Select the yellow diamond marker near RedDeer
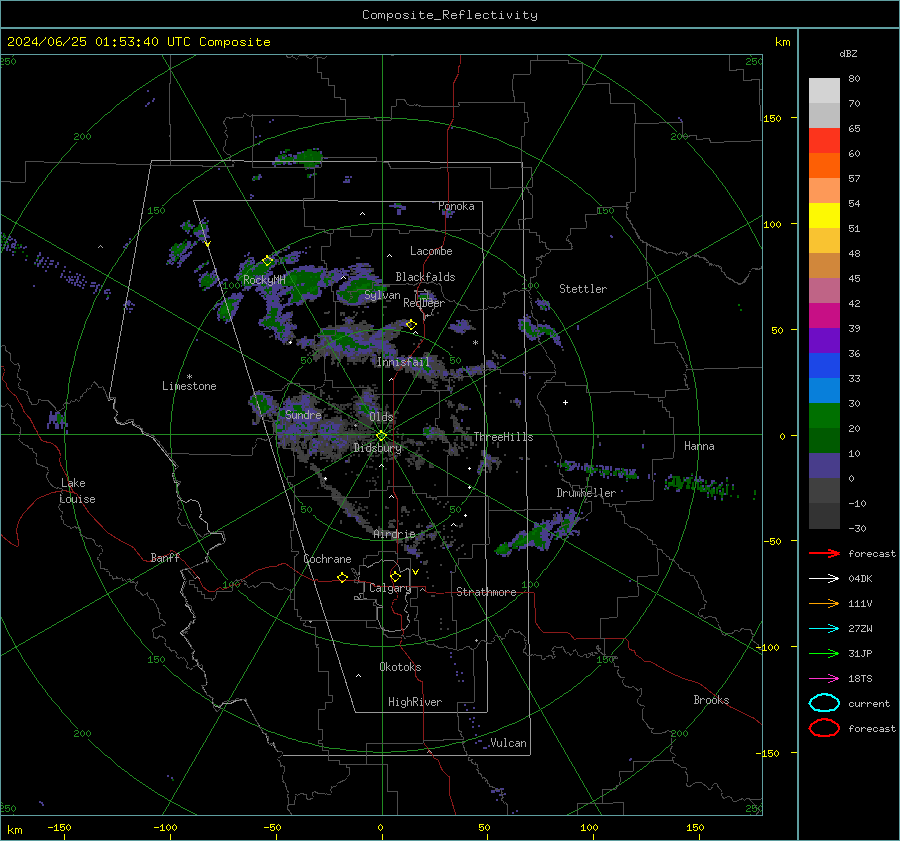 (411, 325)
